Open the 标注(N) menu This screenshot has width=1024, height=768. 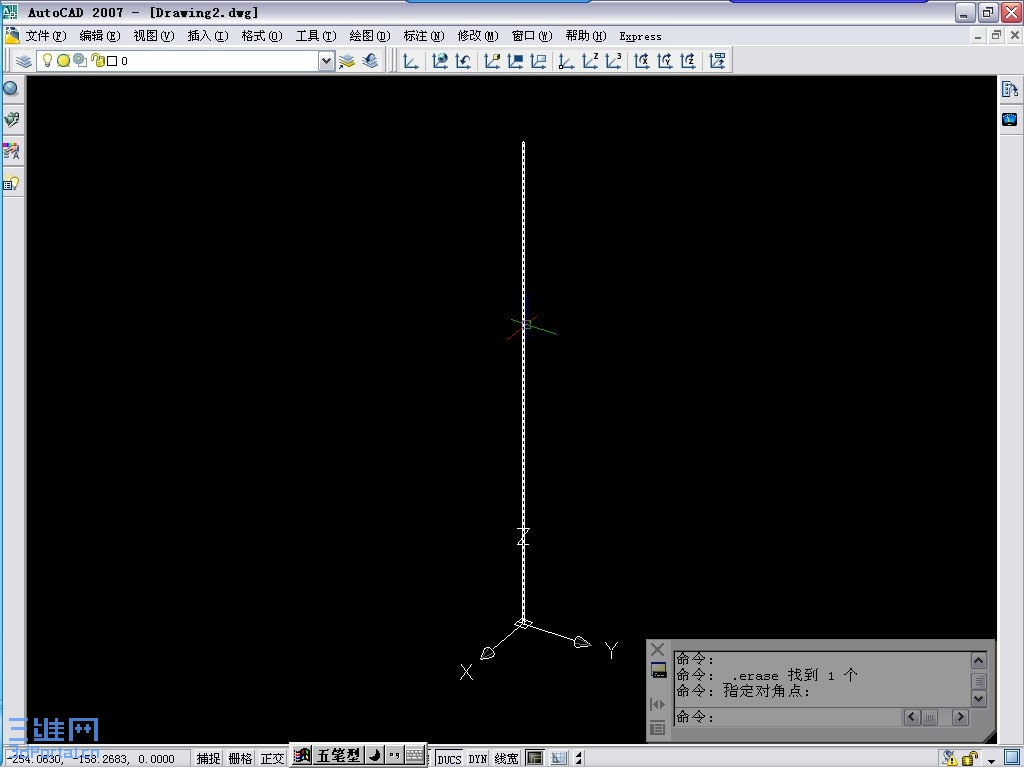(424, 36)
